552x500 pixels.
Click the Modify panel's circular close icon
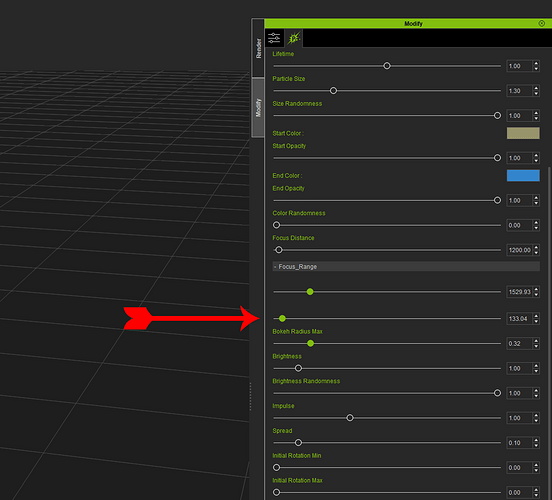(x=542, y=23)
